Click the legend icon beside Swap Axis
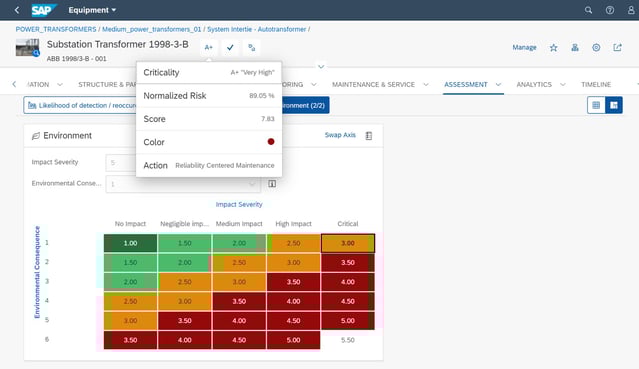639x369 pixels. [x=369, y=135]
